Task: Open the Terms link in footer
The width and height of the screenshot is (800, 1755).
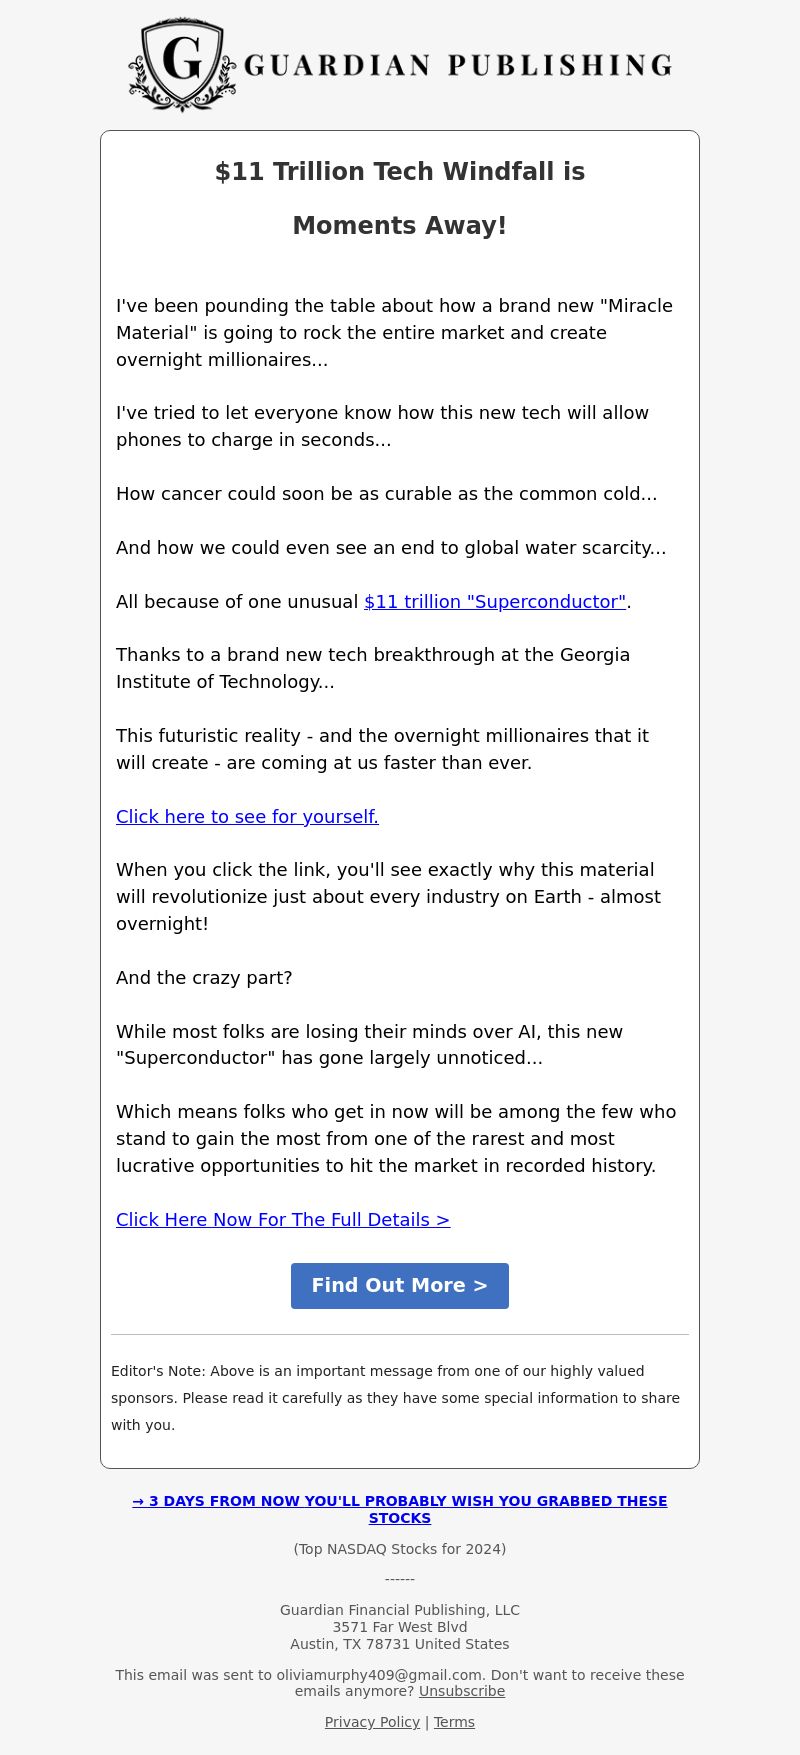Action: 454,1722
